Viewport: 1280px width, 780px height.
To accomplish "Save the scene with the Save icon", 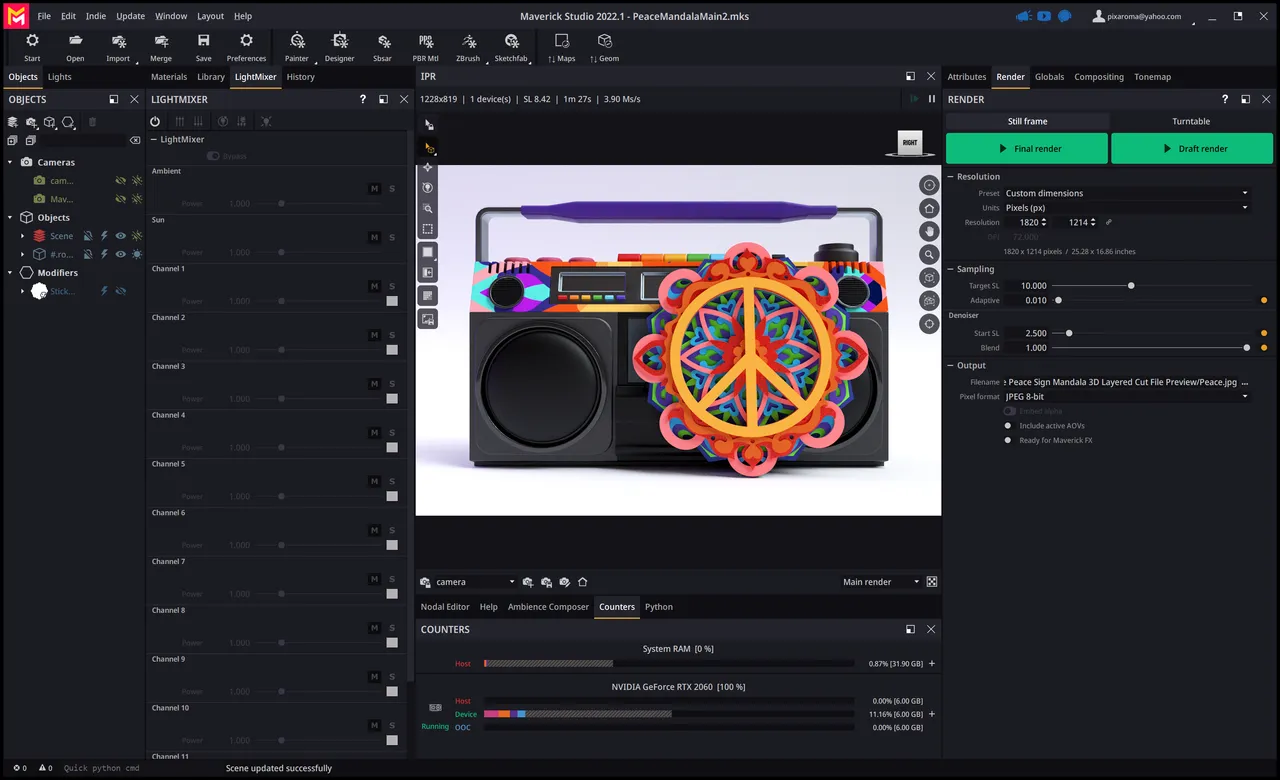I will [203, 46].
